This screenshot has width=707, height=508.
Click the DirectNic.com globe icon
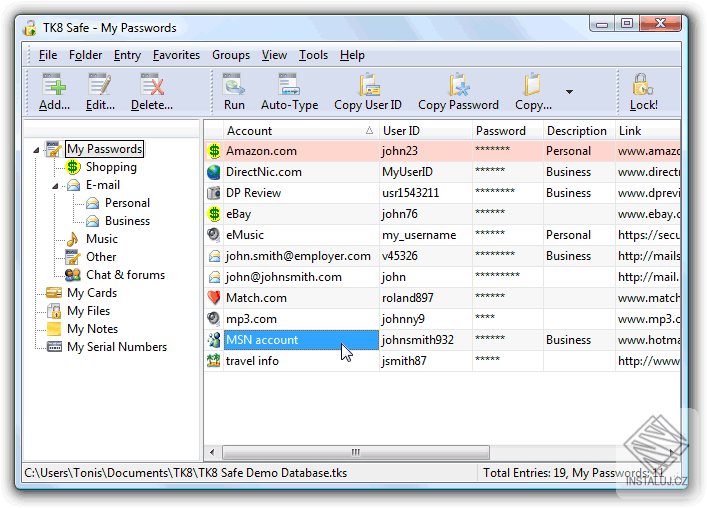(x=214, y=172)
